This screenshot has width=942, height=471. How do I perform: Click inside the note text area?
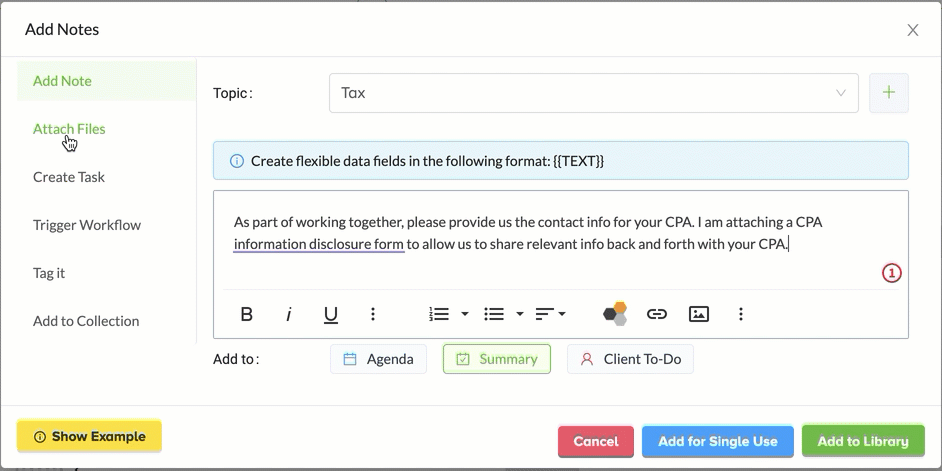(x=561, y=240)
